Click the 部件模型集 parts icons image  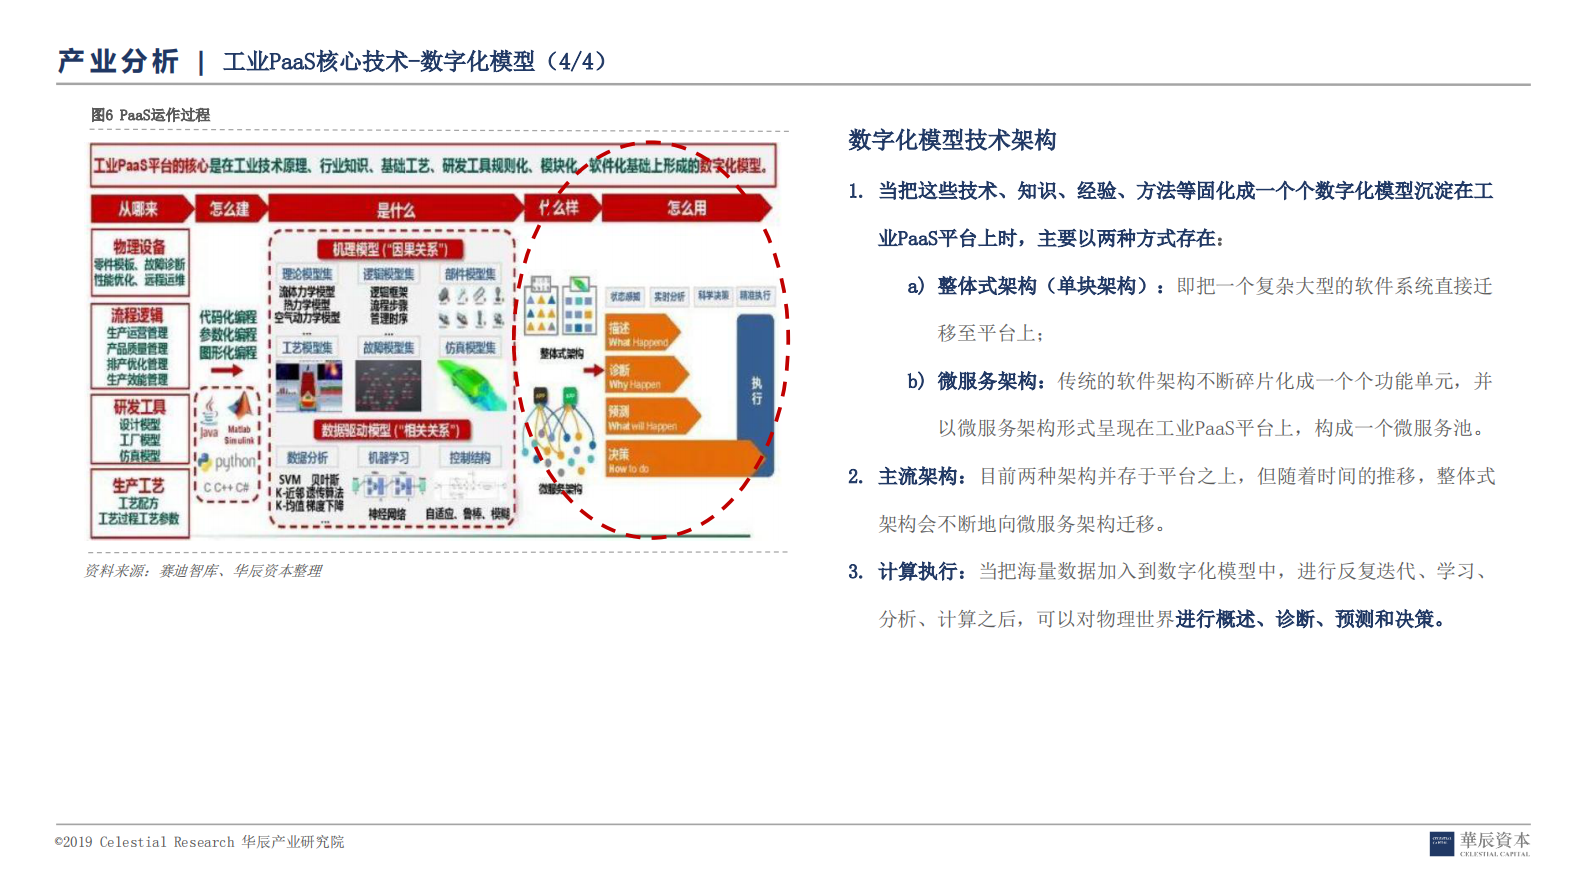pyautogui.click(x=470, y=307)
